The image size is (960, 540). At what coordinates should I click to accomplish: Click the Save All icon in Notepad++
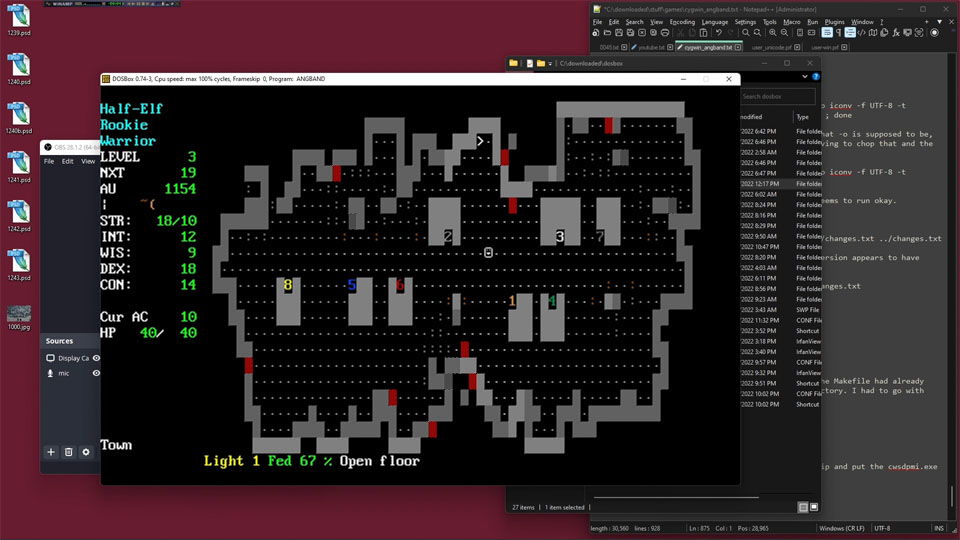click(x=630, y=33)
